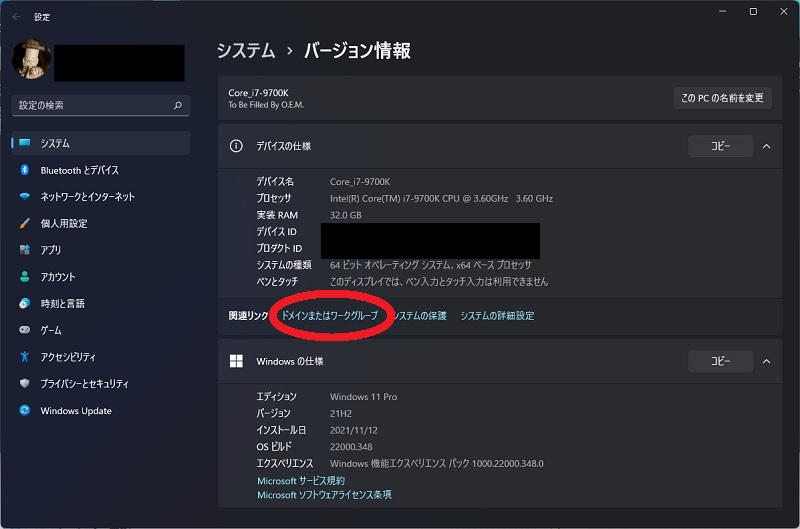Click the '21H2' version value
The image size is (800, 529).
pyautogui.click(x=341, y=413)
